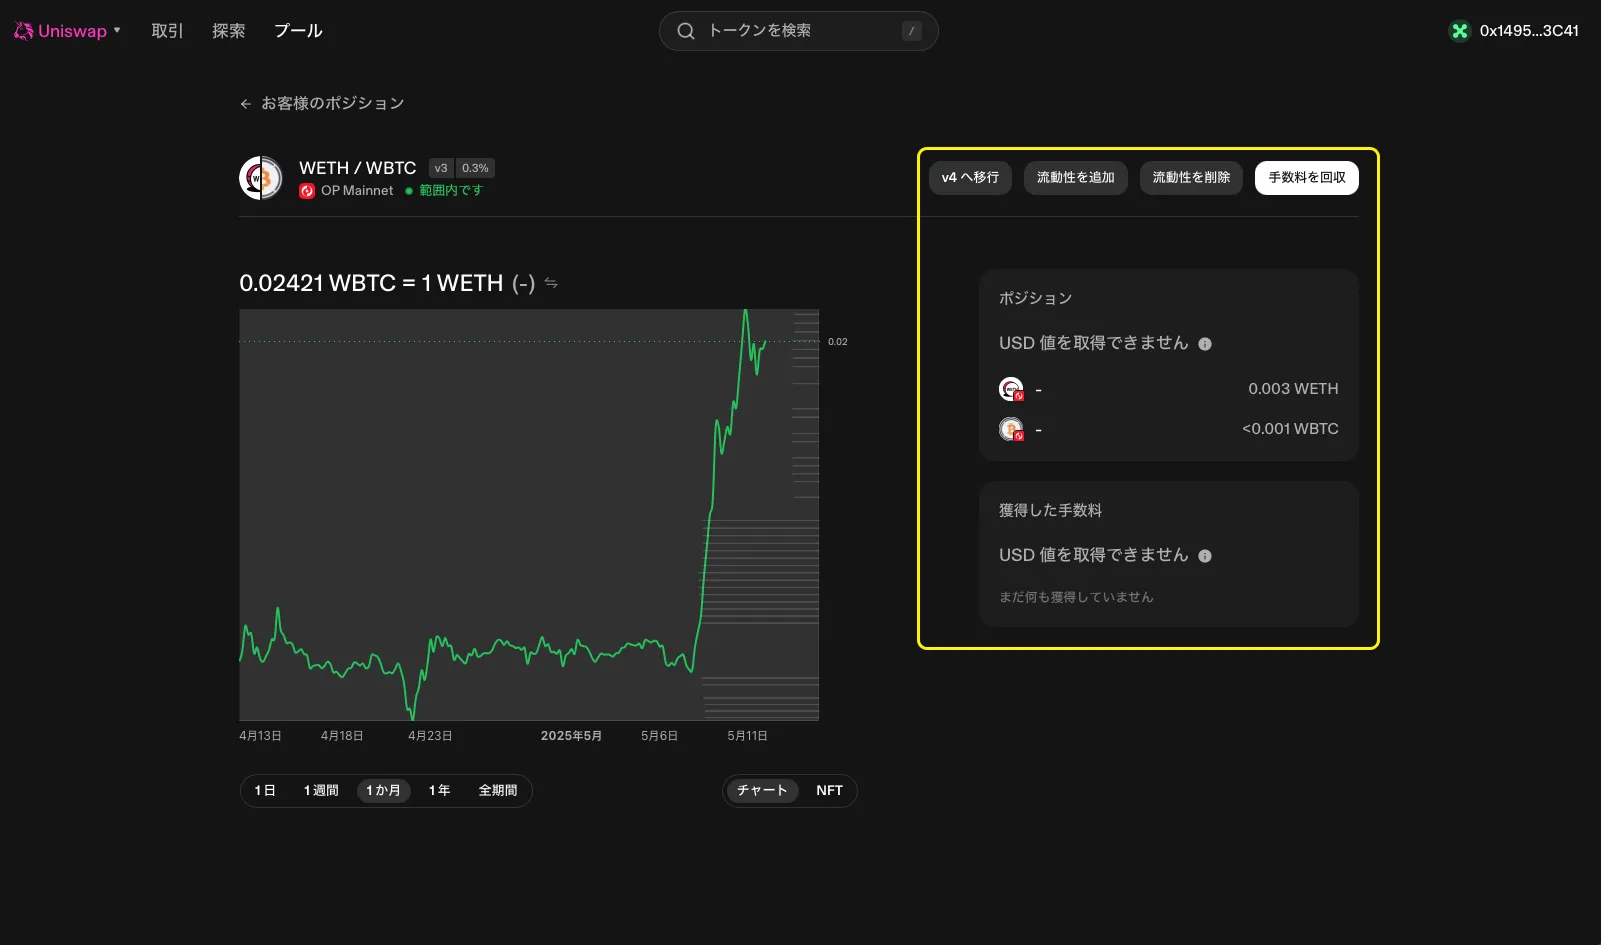
Task: Click the <0.001 WBTC amount
Action: coord(1290,429)
